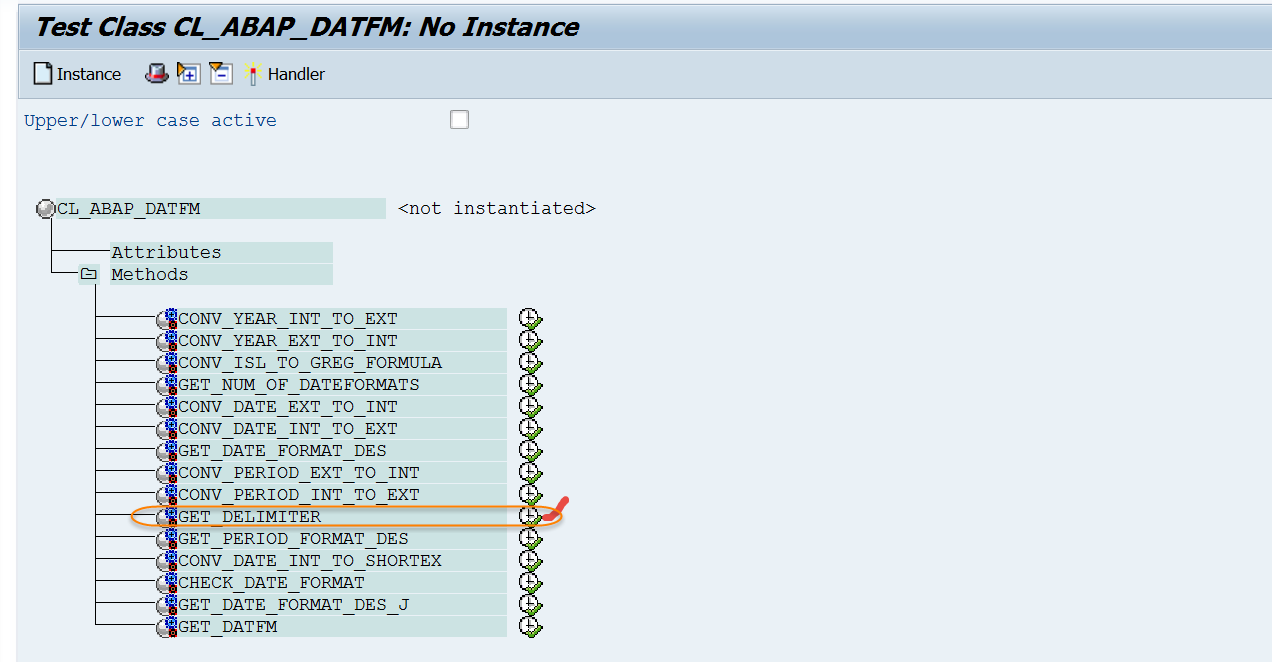This screenshot has height=662, width=1272.
Task: Execute the CONV_DATE_EXT_TO_INT method
Action: (530, 406)
